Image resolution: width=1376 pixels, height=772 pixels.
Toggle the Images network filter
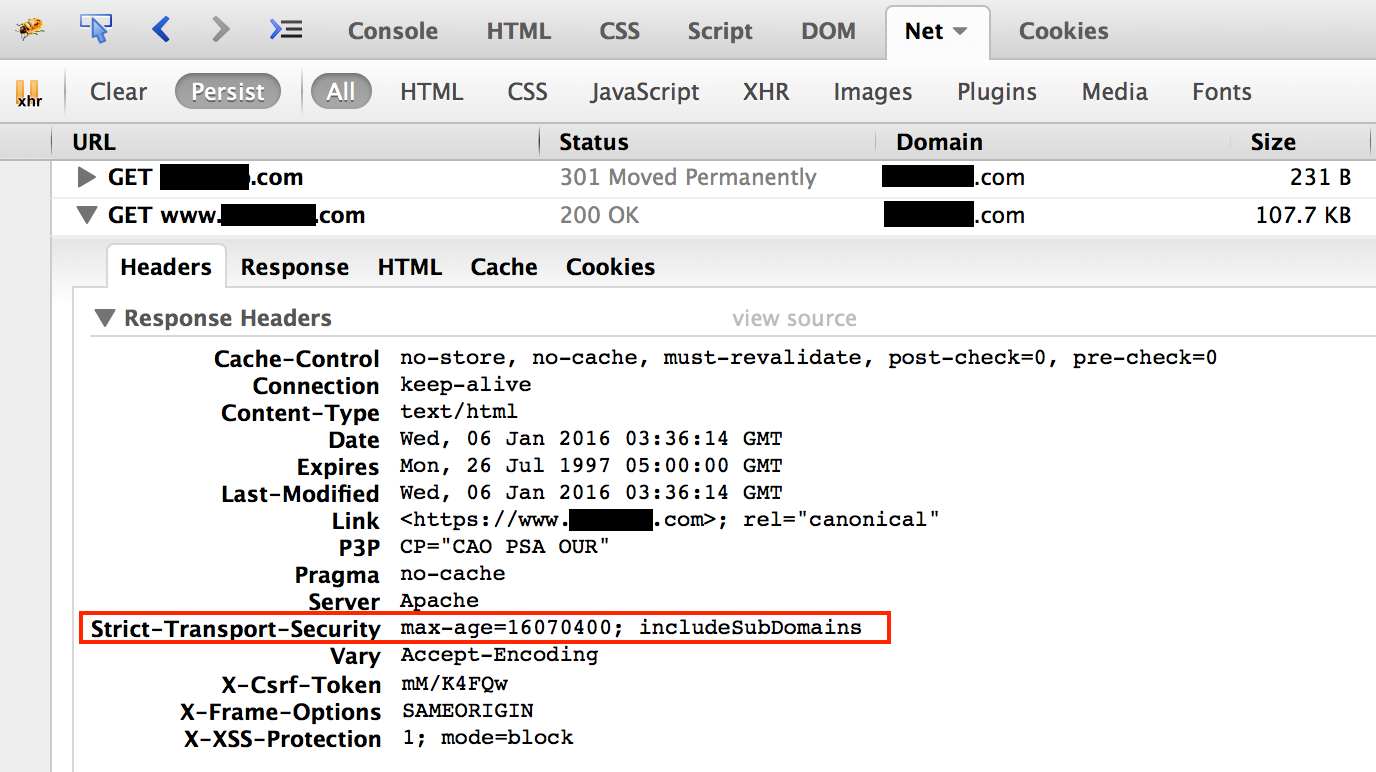[x=872, y=91]
